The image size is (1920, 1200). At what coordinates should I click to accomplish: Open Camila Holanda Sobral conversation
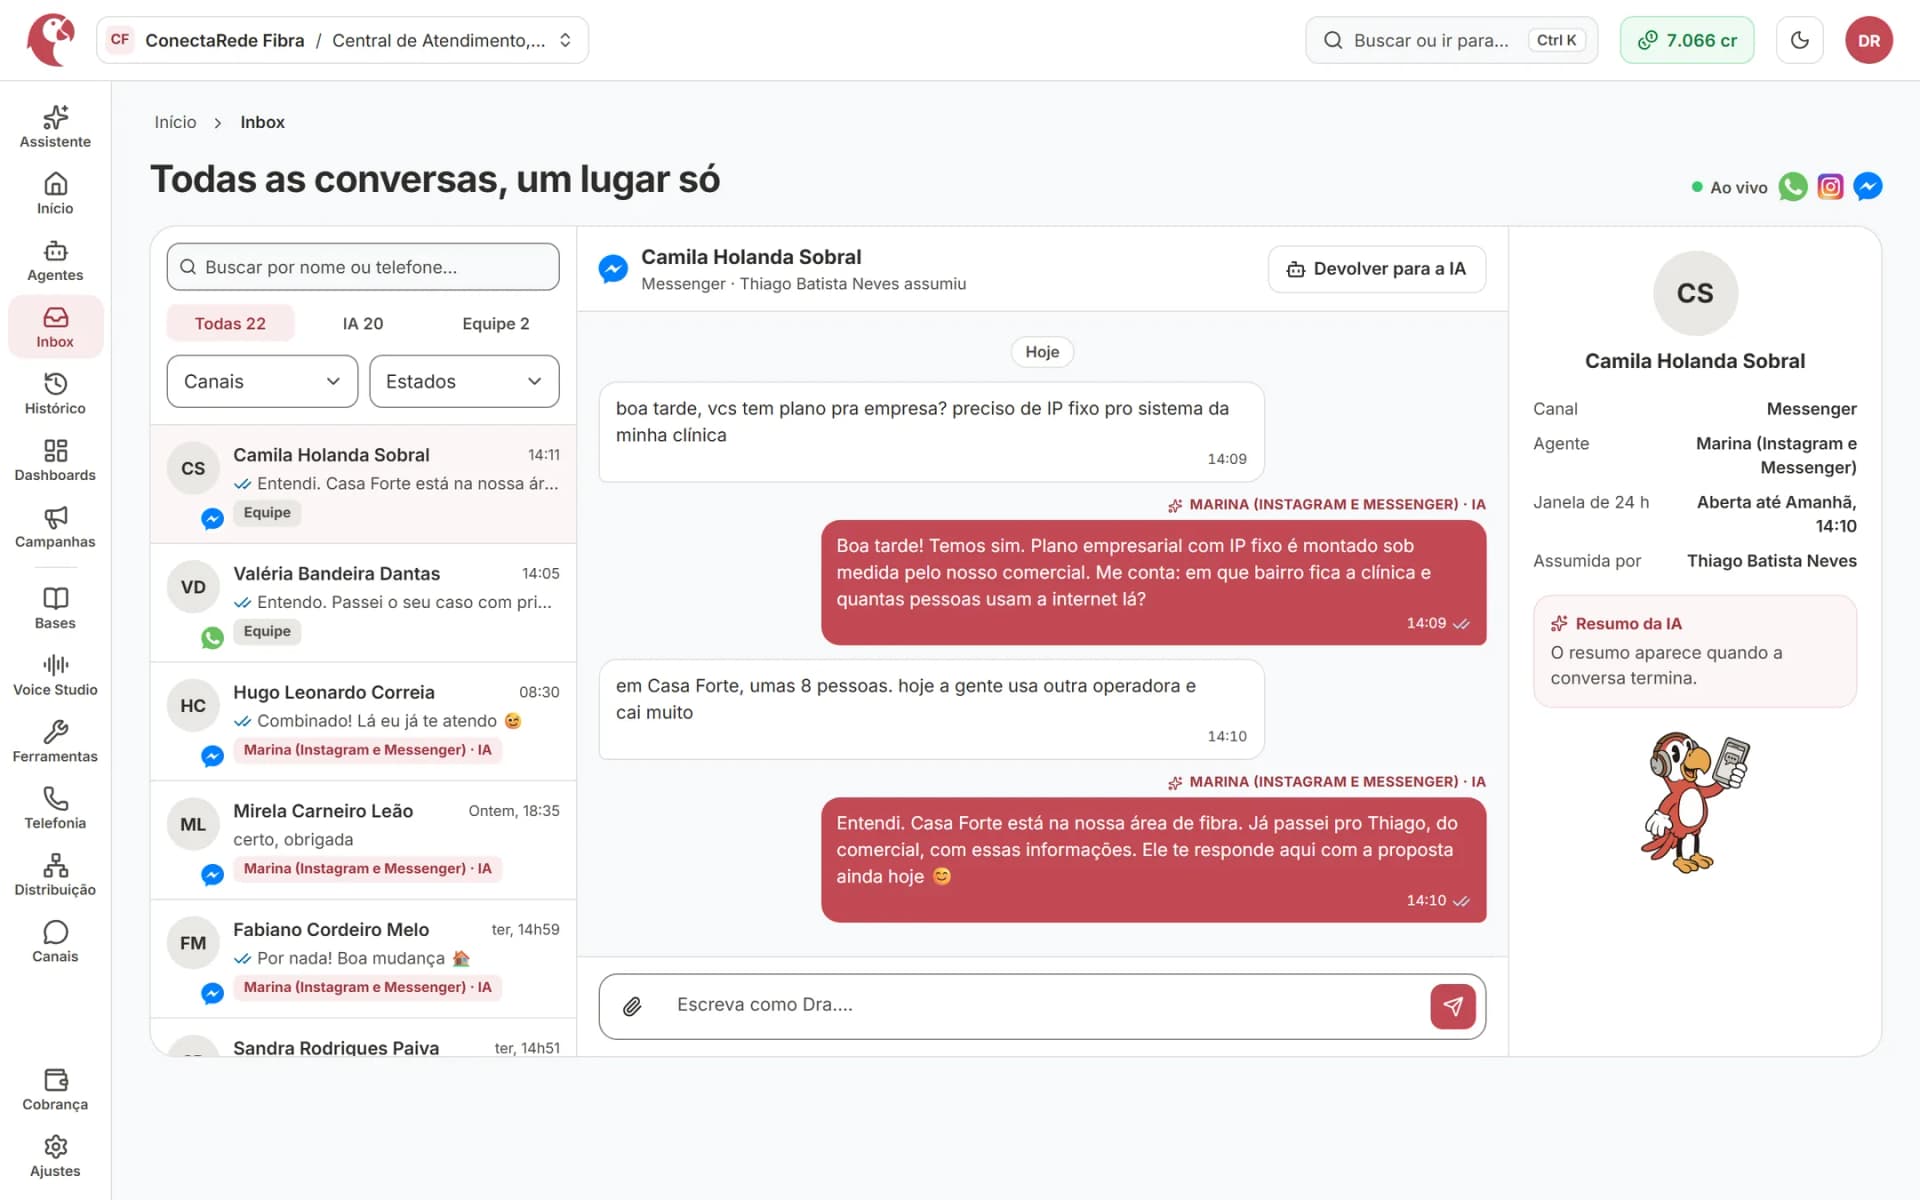[x=363, y=484]
